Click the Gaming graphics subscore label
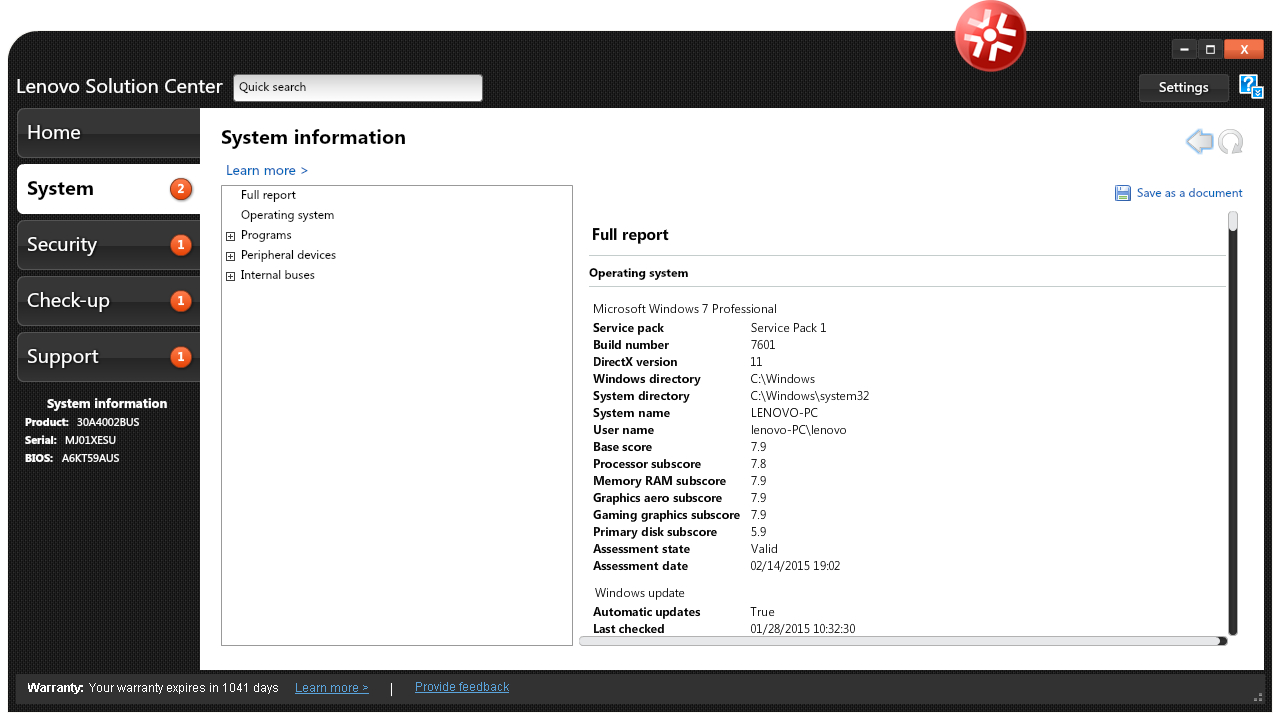Viewport: 1280px width, 720px height. coord(666,515)
